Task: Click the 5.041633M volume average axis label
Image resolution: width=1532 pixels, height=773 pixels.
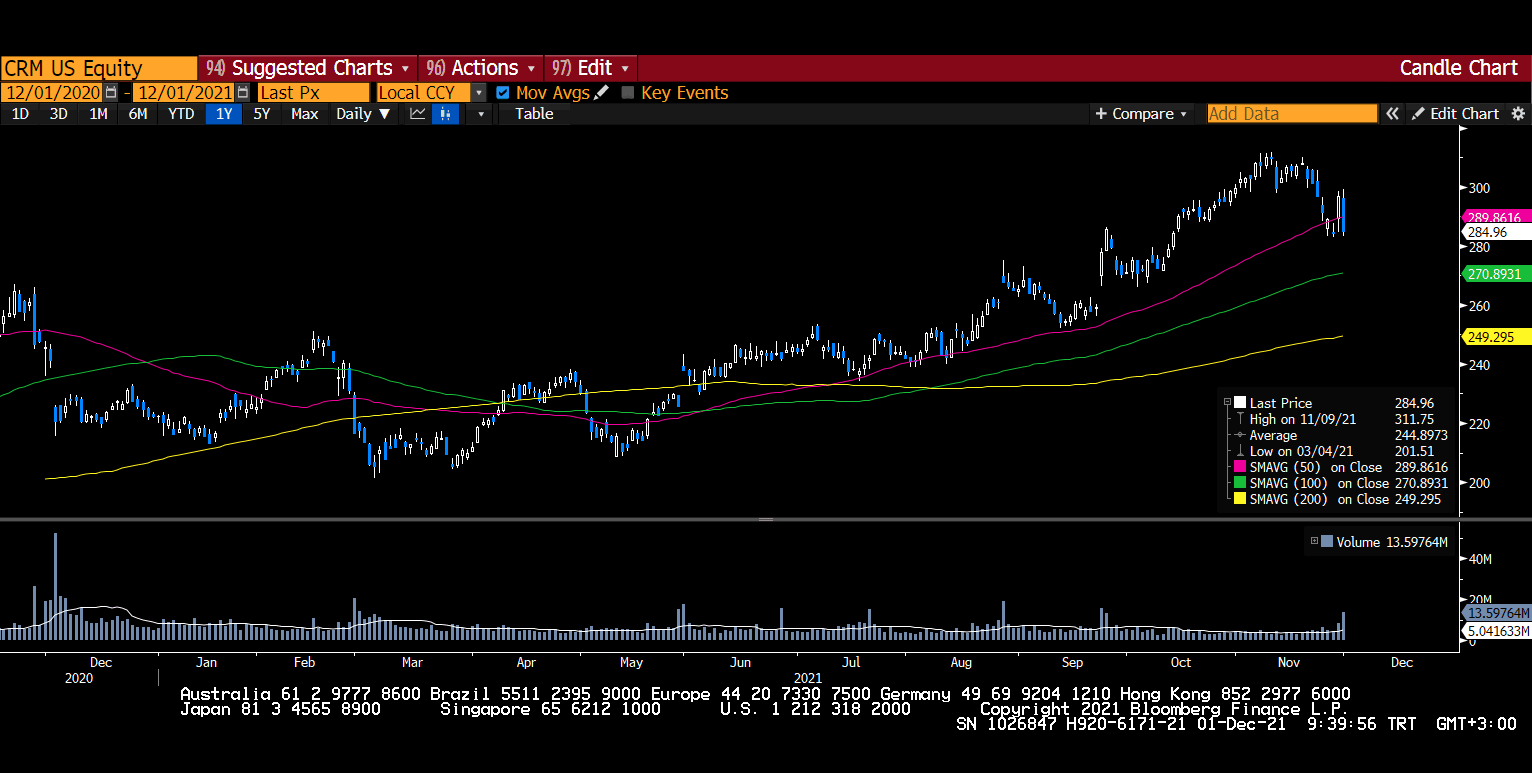Action: (x=1497, y=631)
